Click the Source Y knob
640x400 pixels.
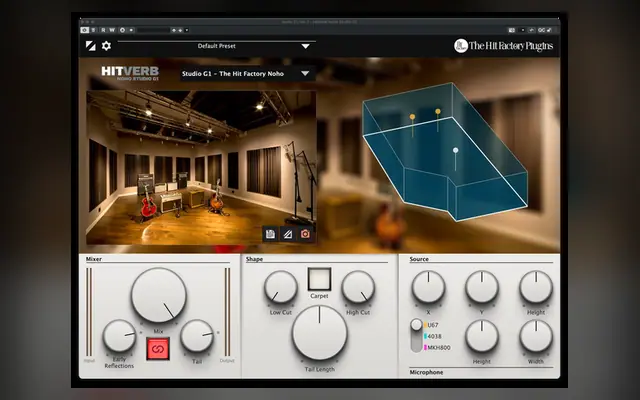(x=482, y=287)
